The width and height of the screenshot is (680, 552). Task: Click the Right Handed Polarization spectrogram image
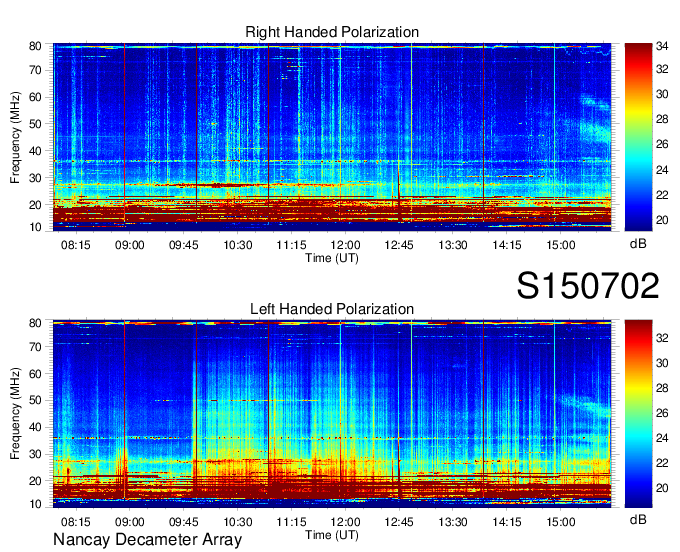(332, 137)
